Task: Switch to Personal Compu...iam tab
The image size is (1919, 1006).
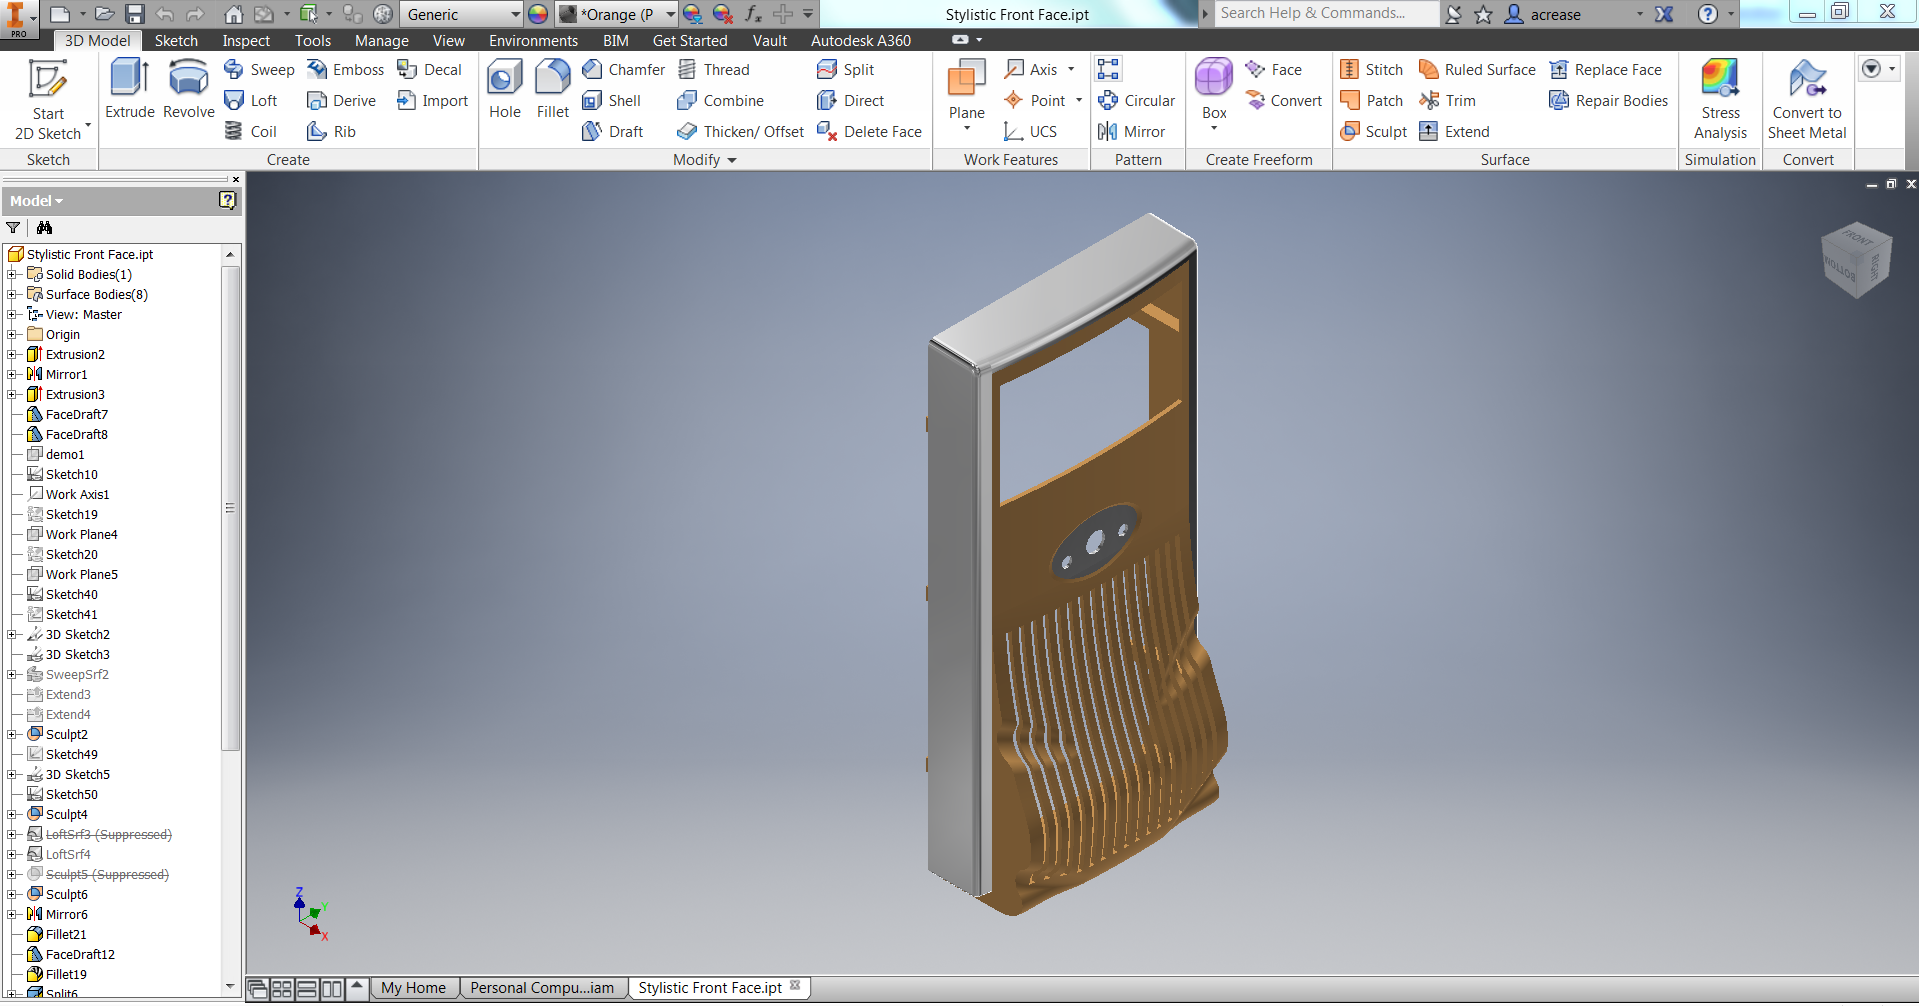Action: 542,988
